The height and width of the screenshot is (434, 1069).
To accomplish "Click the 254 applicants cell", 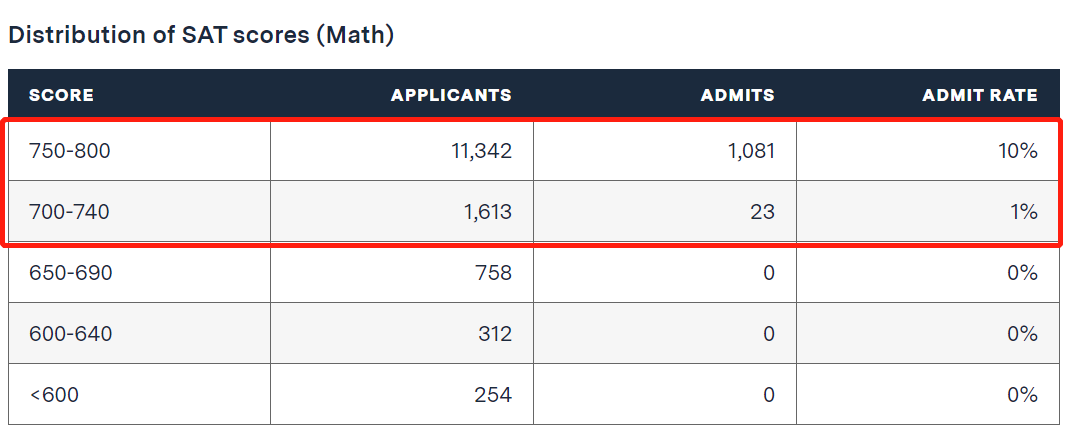I will (x=493, y=395).
